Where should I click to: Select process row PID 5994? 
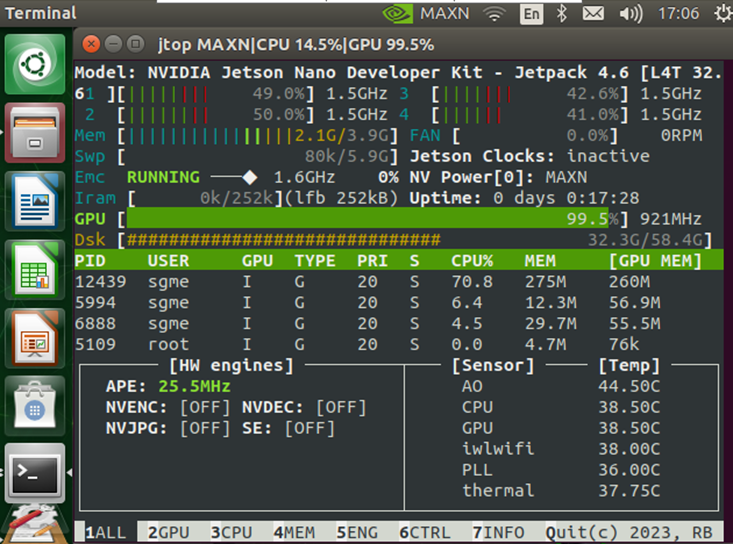tap(399, 302)
